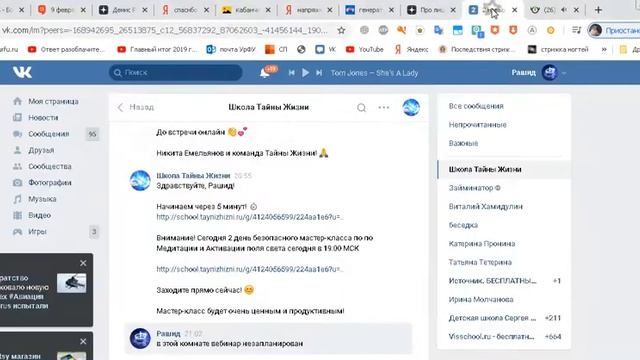The width and height of the screenshot is (640, 360).
Task: Open VK bookmark in bookmarks bar
Action: click(x=326, y=49)
